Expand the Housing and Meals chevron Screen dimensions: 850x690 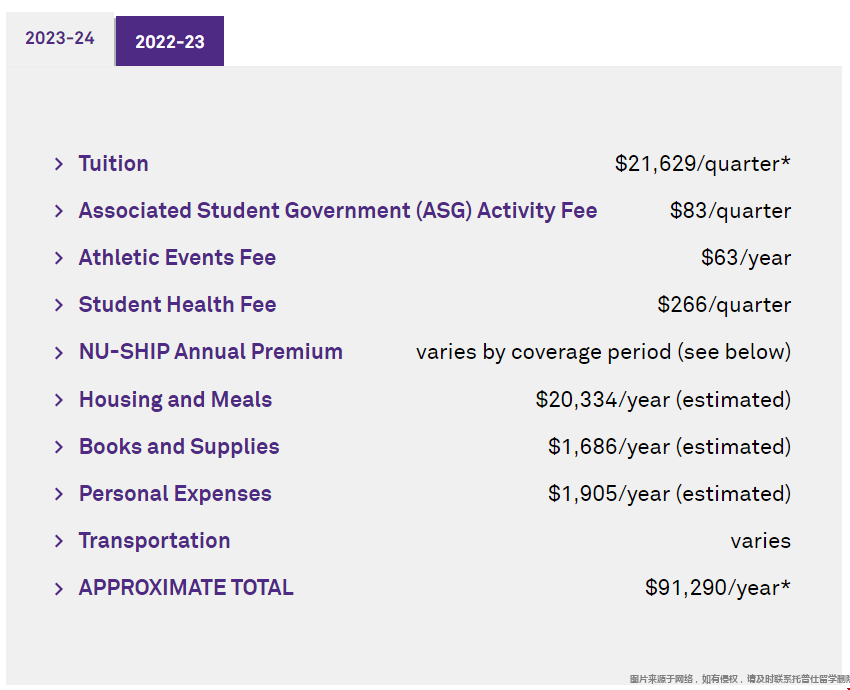click(59, 400)
